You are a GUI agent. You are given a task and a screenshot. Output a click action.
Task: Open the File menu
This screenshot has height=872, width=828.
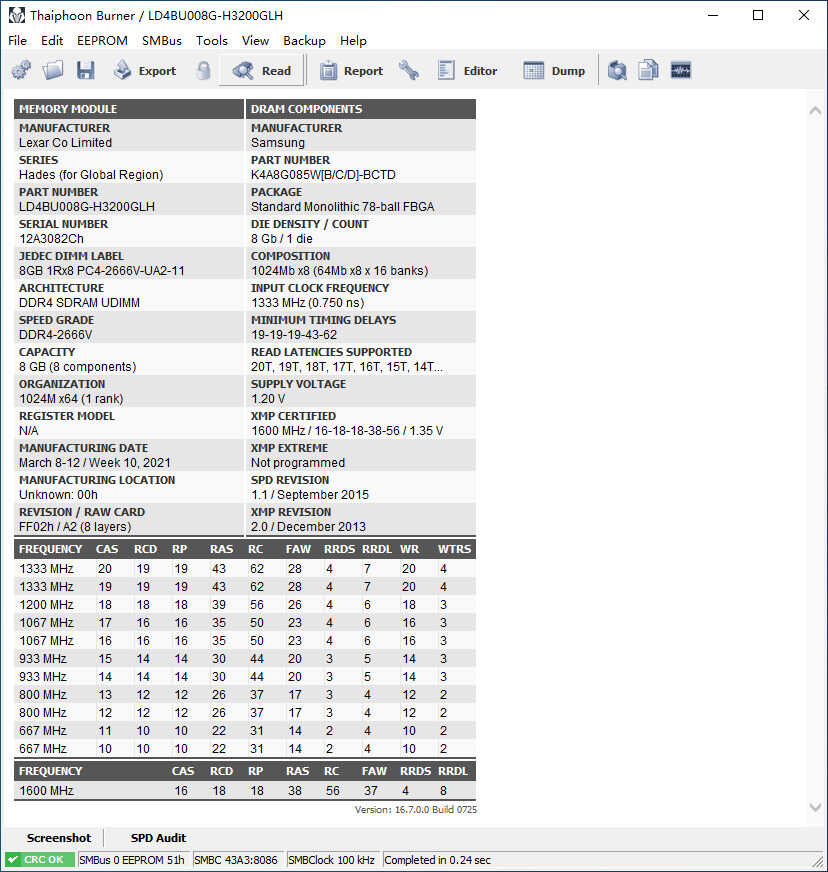point(17,41)
